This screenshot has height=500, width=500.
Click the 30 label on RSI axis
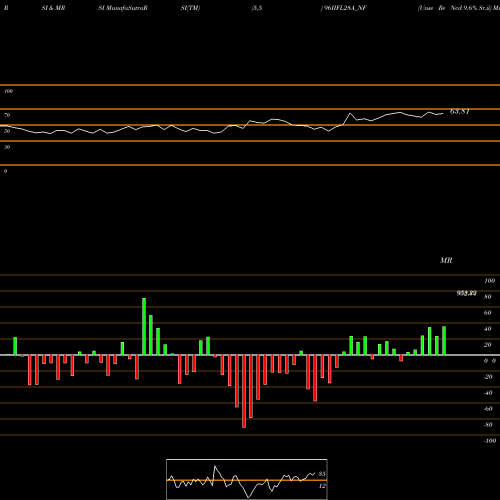click(7, 147)
